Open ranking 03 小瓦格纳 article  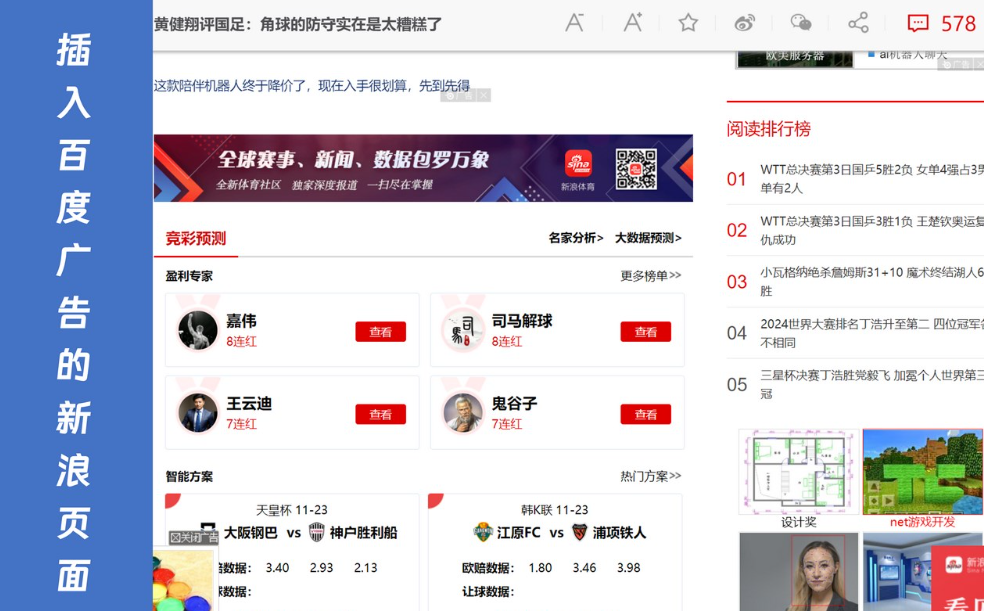pos(872,282)
